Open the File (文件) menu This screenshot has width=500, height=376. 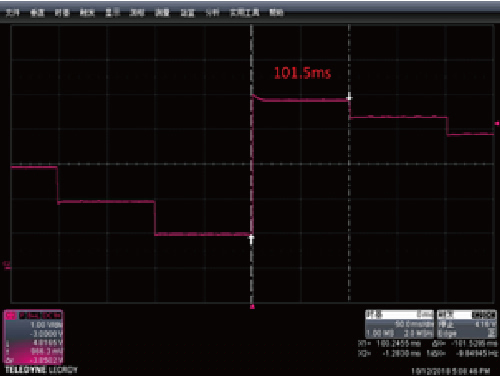12,12
